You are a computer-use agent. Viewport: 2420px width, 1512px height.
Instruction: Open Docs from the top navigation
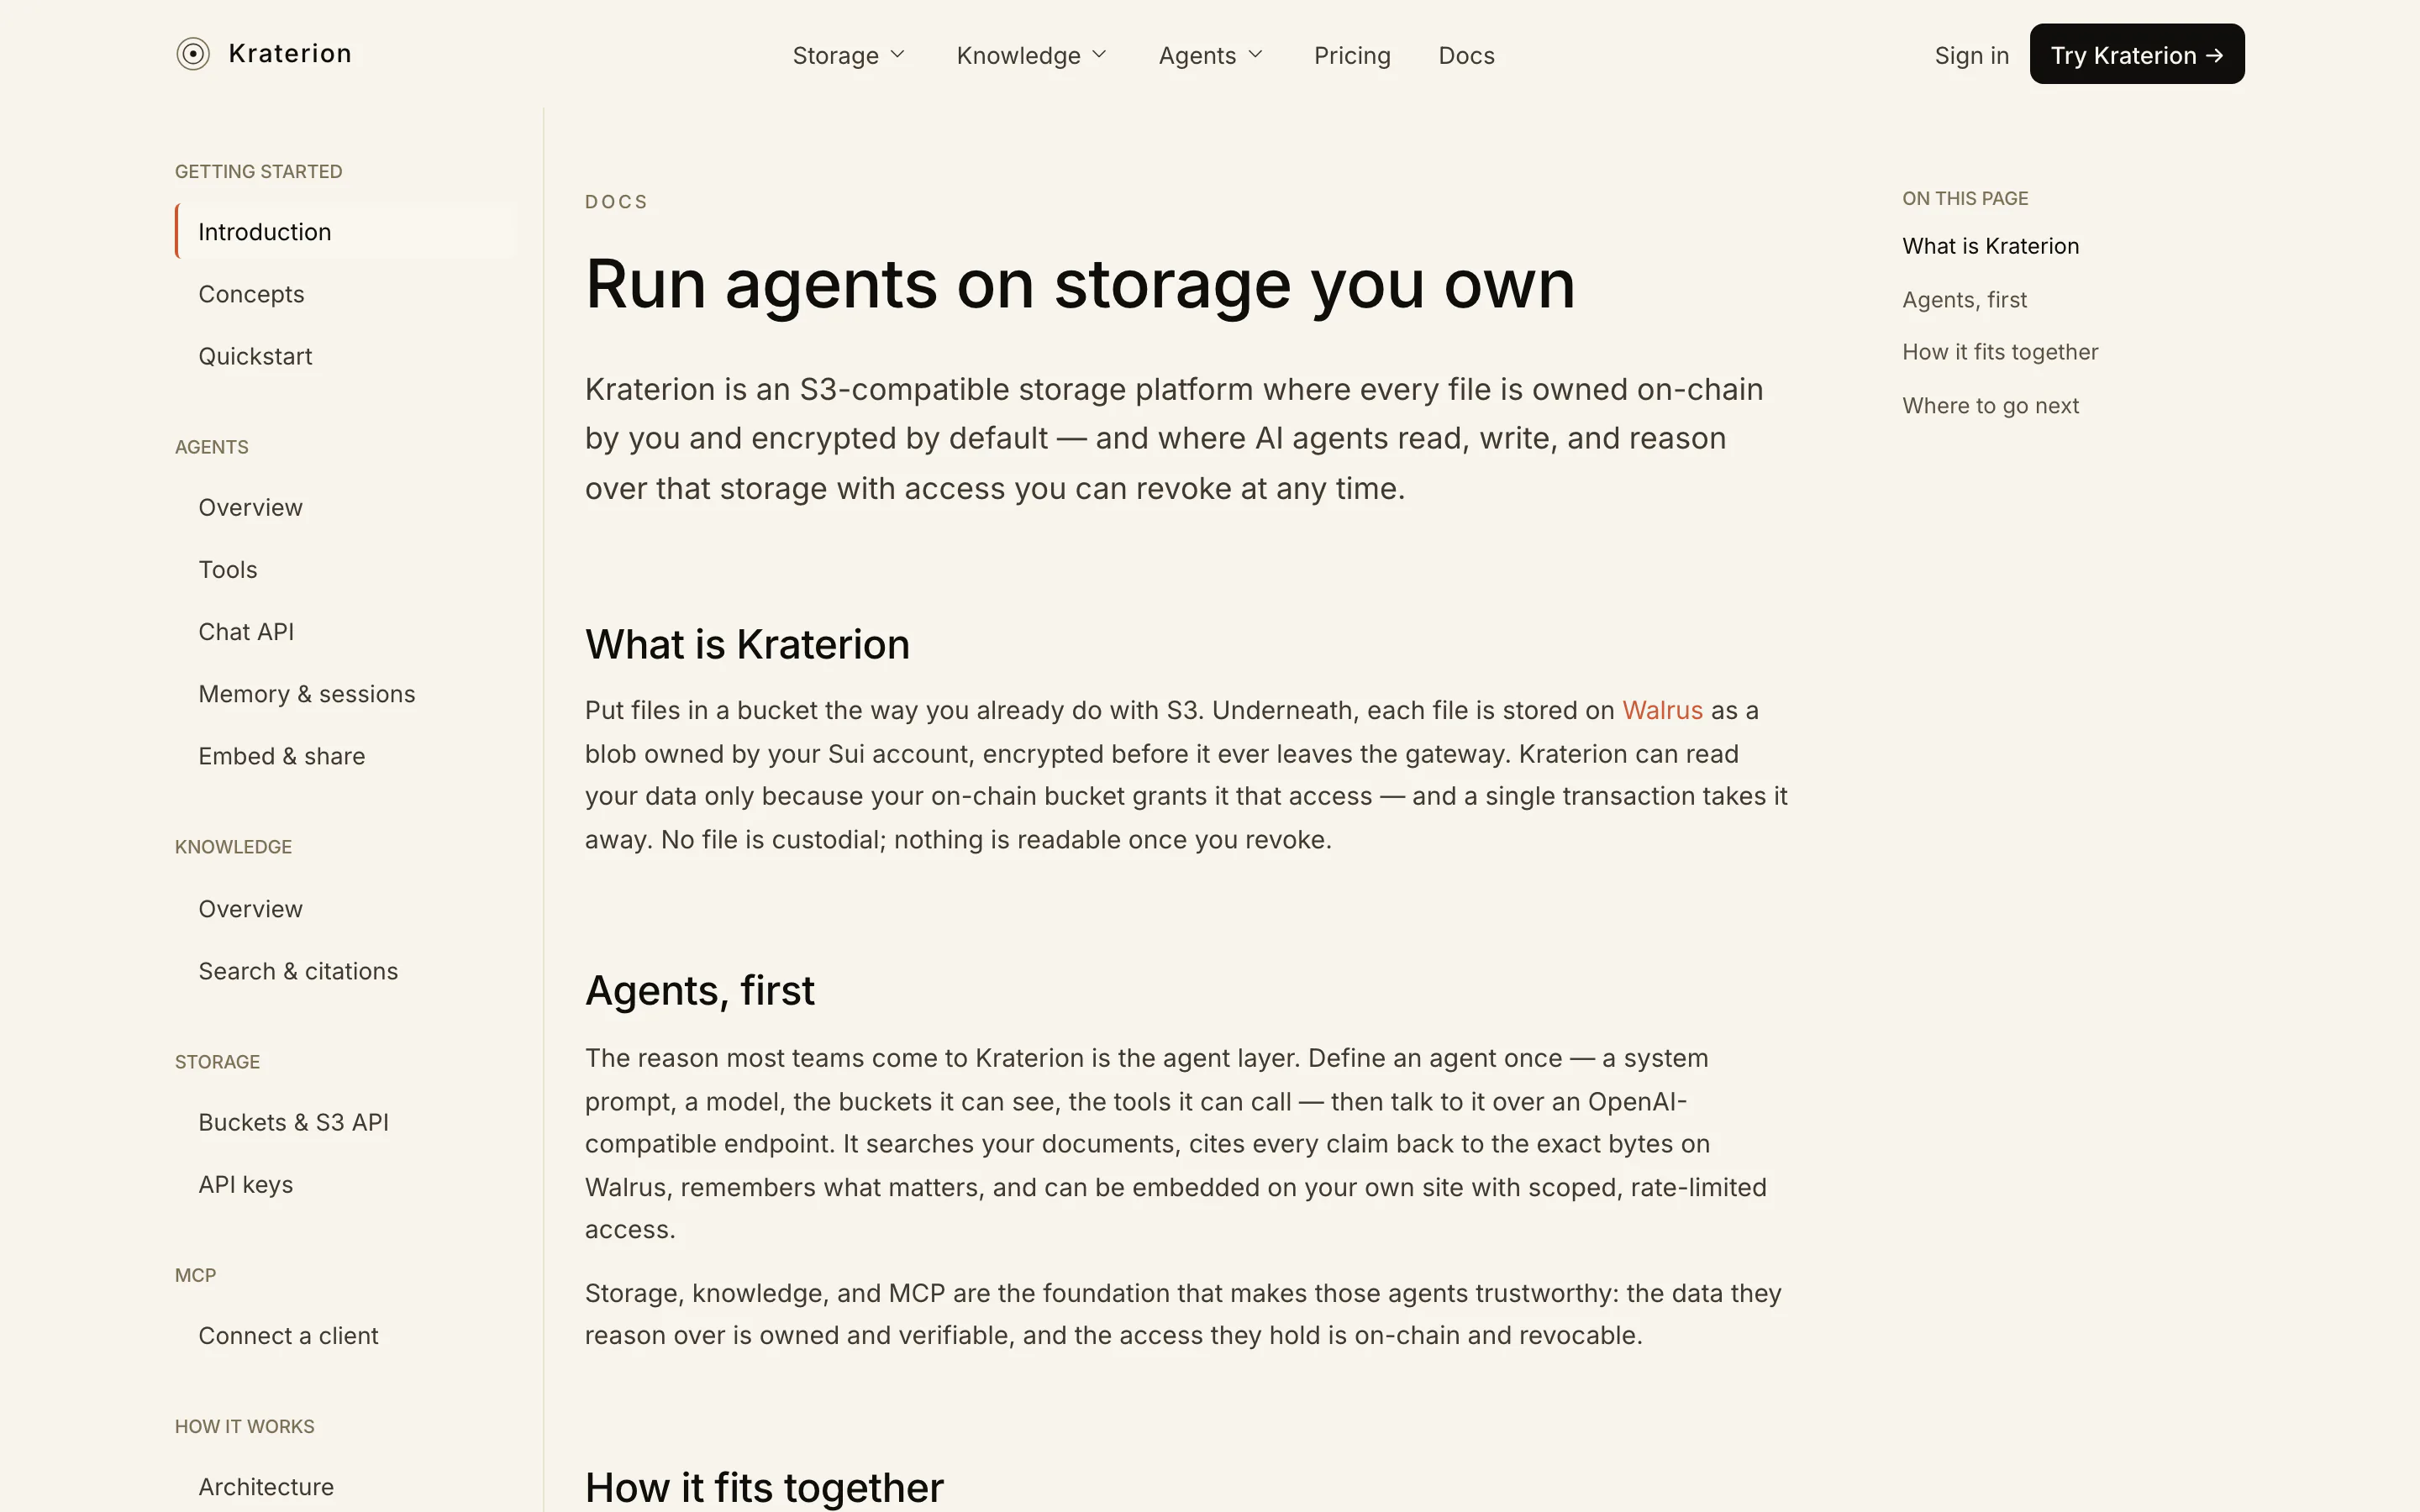1466,55
